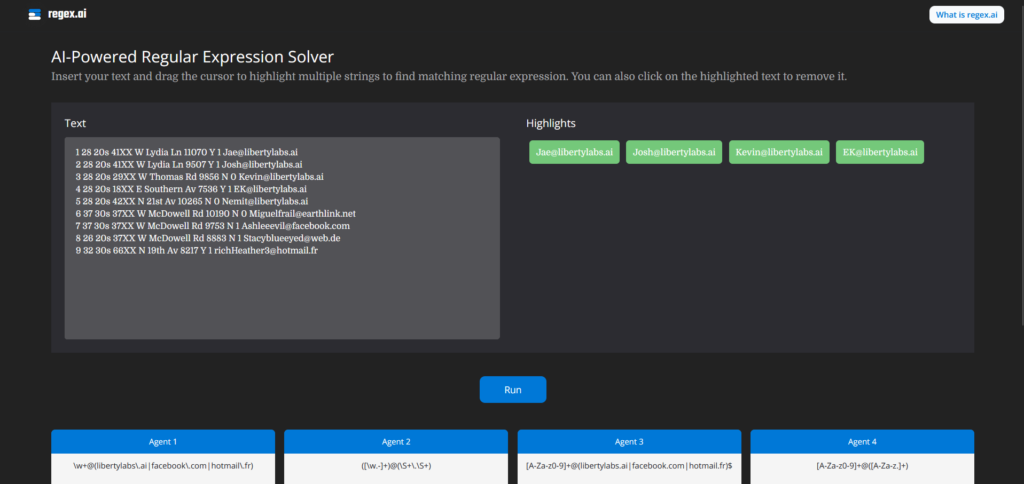The height and width of the screenshot is (484, 1024).
Task: Click Agent 3's regex result text
Action: [x=629, y=466]
